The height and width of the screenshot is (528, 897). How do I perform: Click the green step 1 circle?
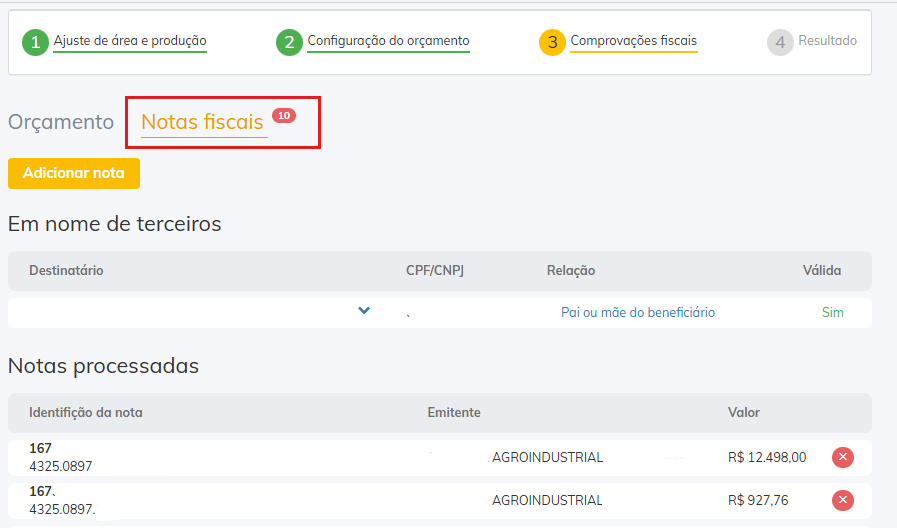(x=36, y=42)
